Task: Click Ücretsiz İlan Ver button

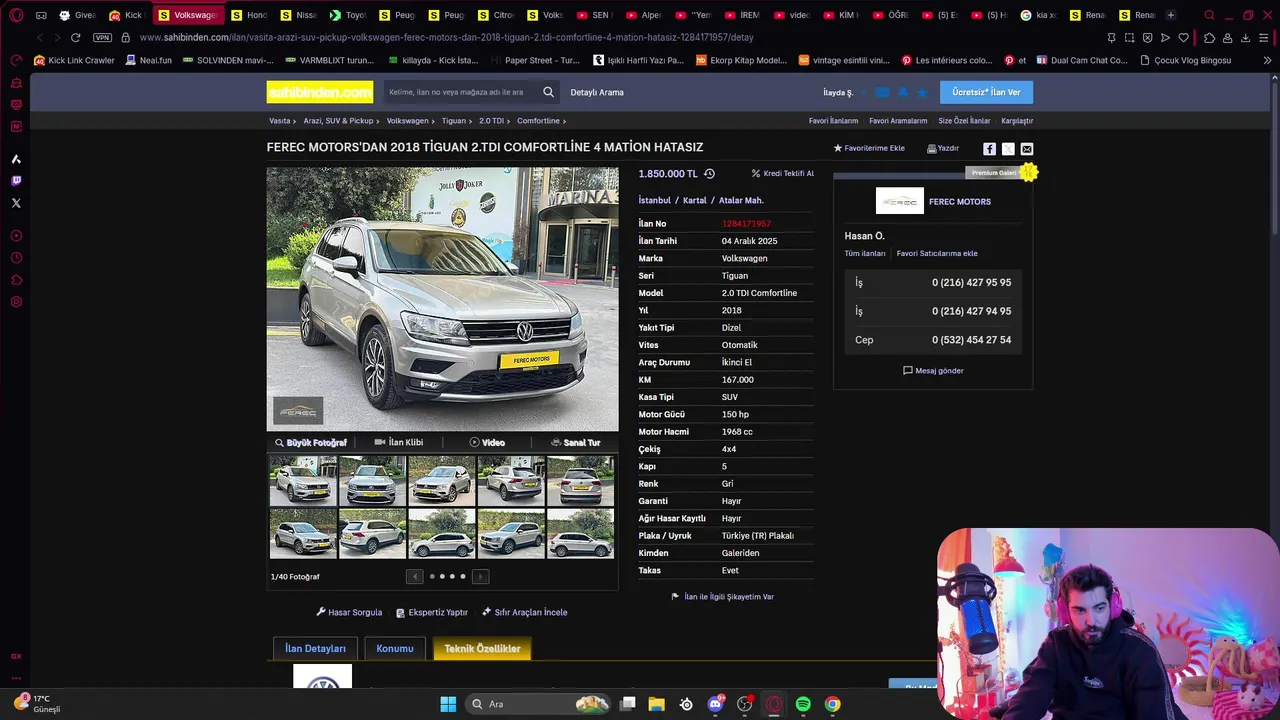Action: tap(986, 92)
